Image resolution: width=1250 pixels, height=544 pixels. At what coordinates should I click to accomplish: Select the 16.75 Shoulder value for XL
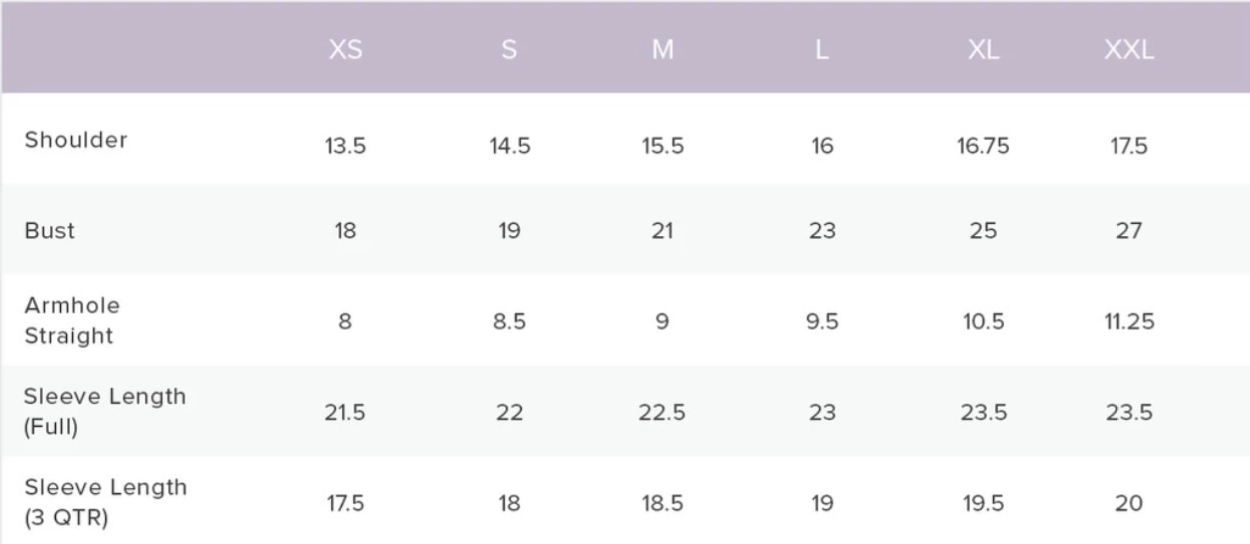983,147
